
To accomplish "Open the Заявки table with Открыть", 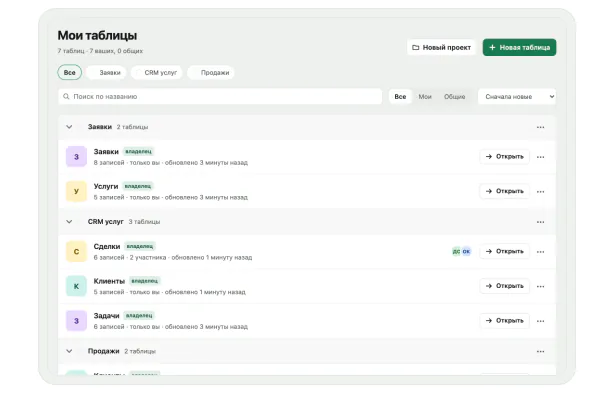I will [x=504, y=156].
